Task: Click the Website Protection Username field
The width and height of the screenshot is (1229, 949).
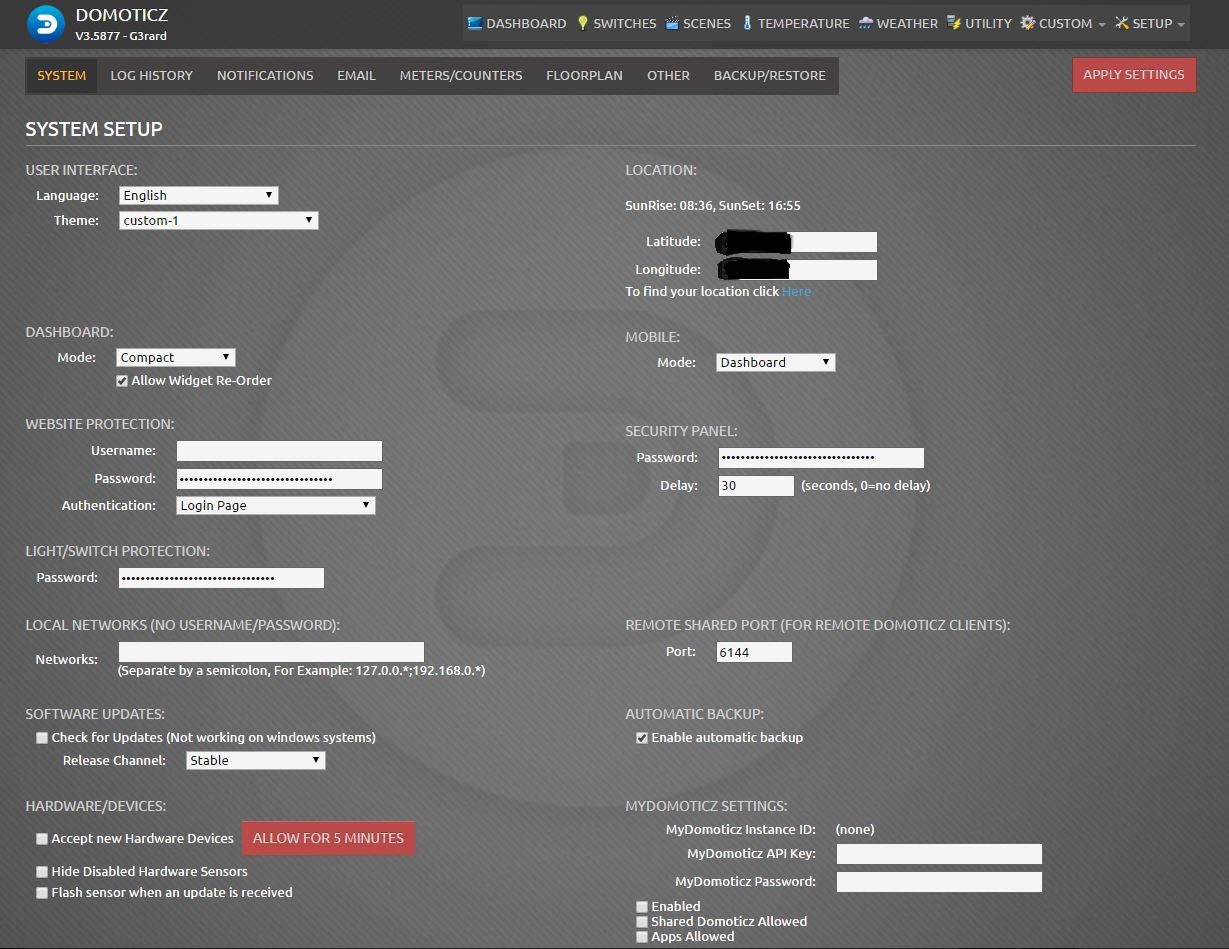Action: [x=280, y=451]
